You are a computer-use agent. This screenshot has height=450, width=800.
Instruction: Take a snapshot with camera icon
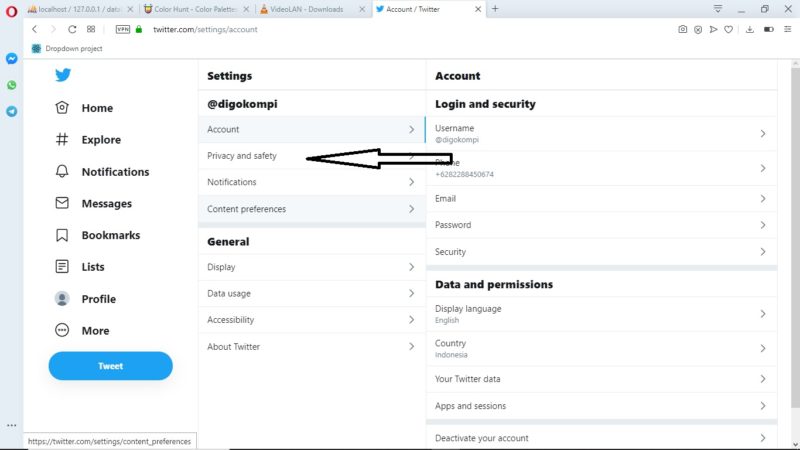[683, 29]
